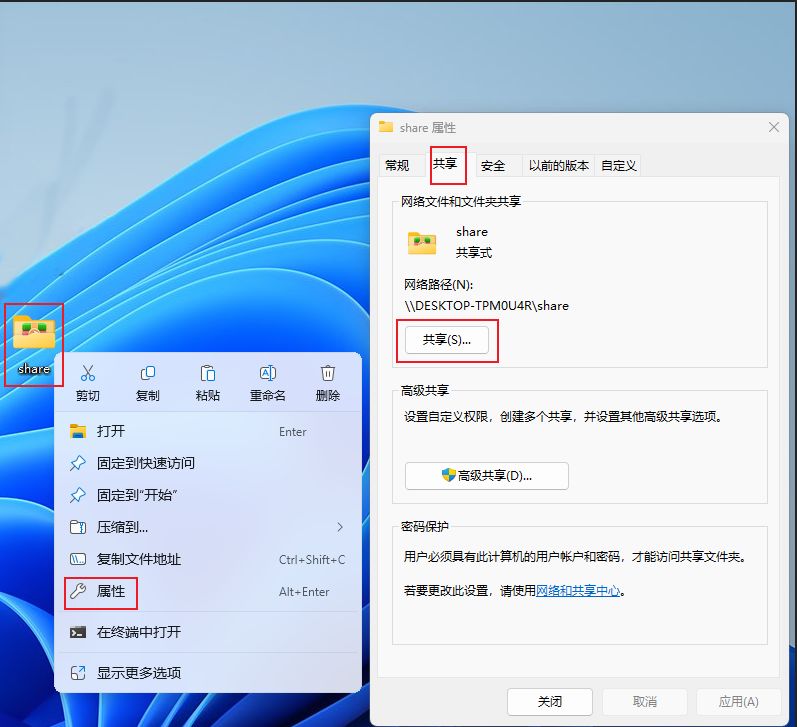
Task: Select 在终端中打开 menu entry
Action: [x=139, y=632]
